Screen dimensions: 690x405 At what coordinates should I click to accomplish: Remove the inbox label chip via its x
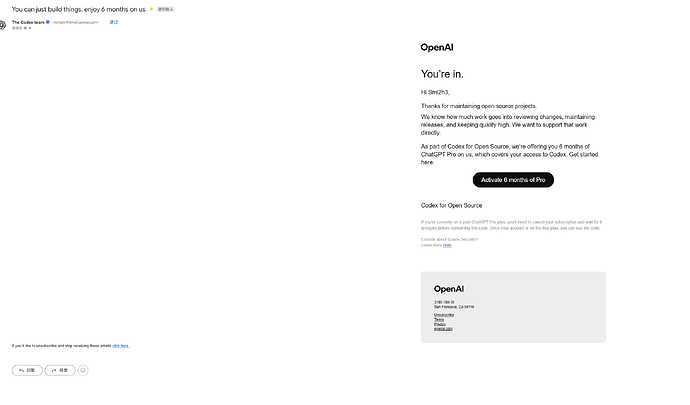[172, 9]
